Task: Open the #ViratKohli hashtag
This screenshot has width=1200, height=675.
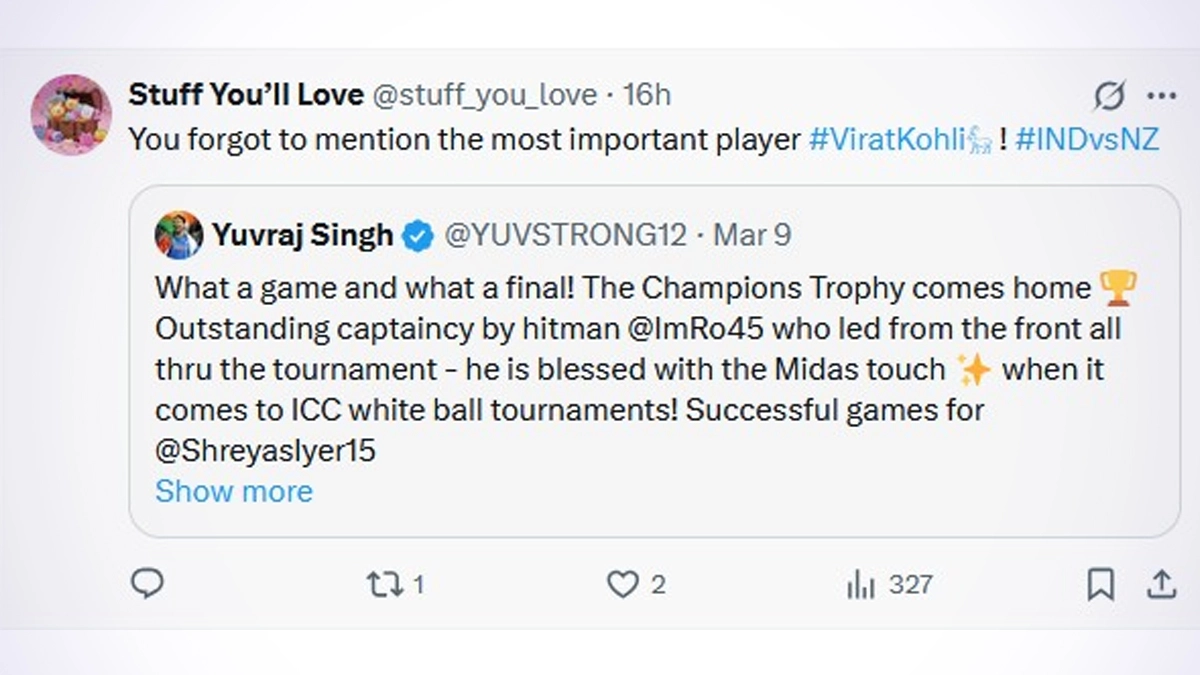Action: click(886, 140)
